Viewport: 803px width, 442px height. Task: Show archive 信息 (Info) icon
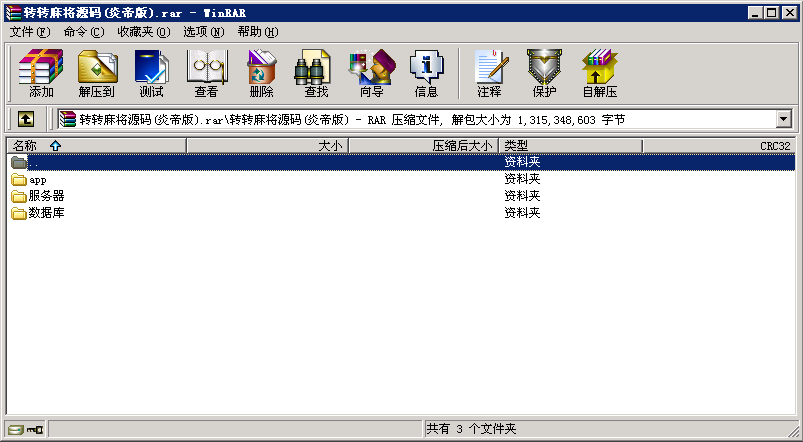426,72
